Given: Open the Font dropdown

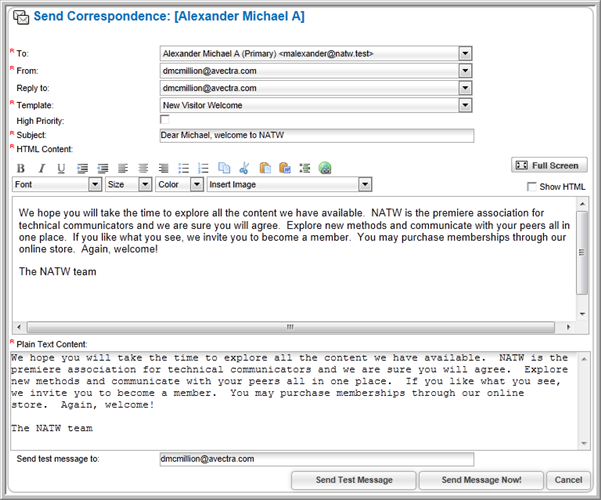Looking at the screenshot, I should pyautogui.click(x=95, y=184).
